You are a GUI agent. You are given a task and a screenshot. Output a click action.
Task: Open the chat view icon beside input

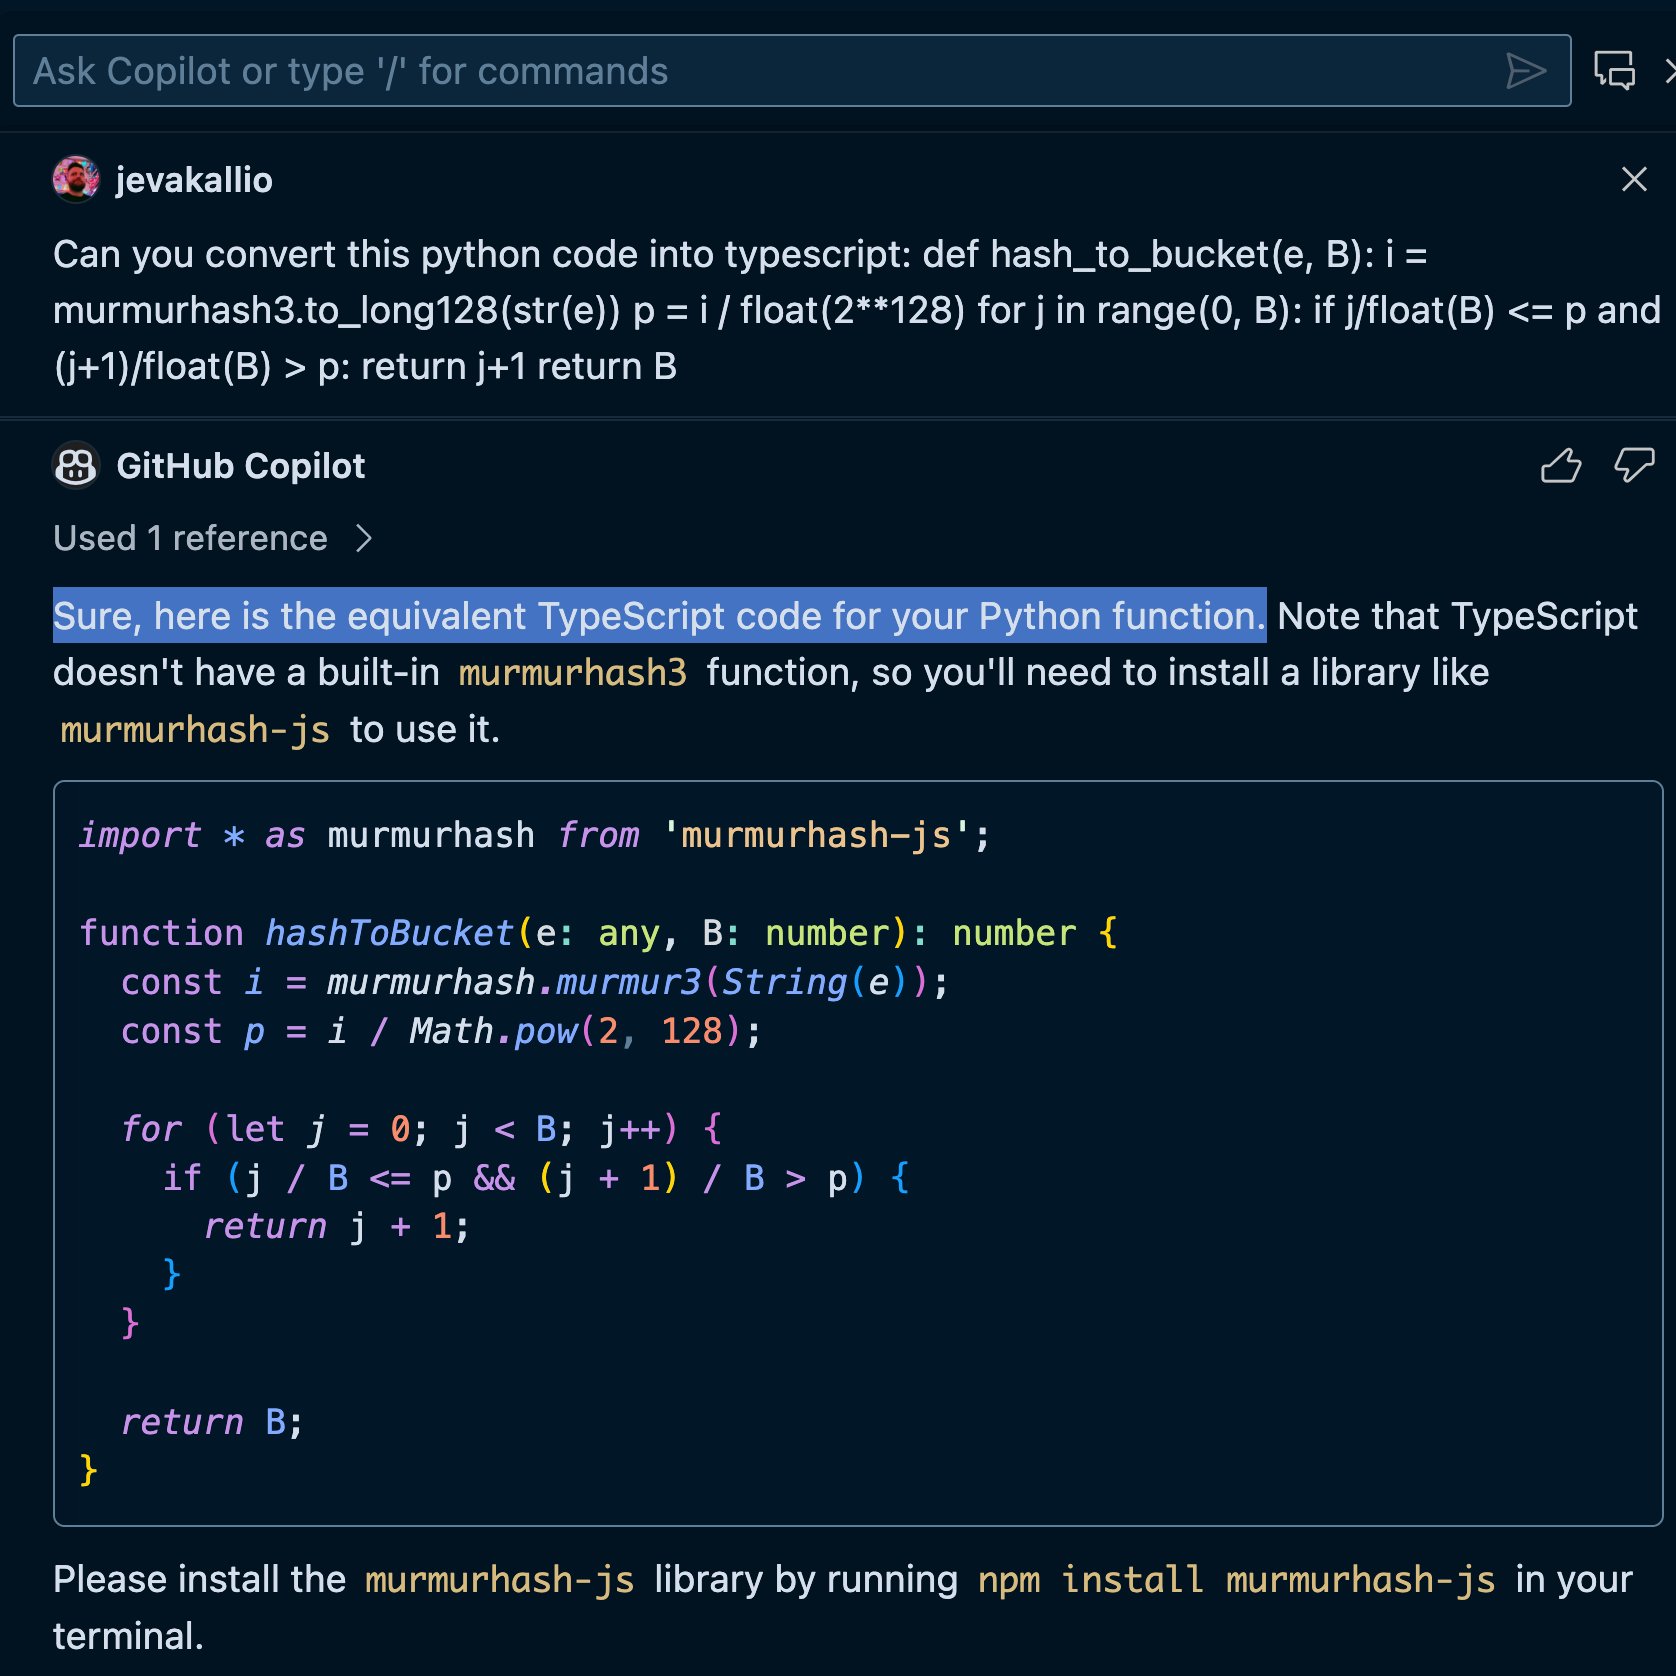coord(1614,71)
